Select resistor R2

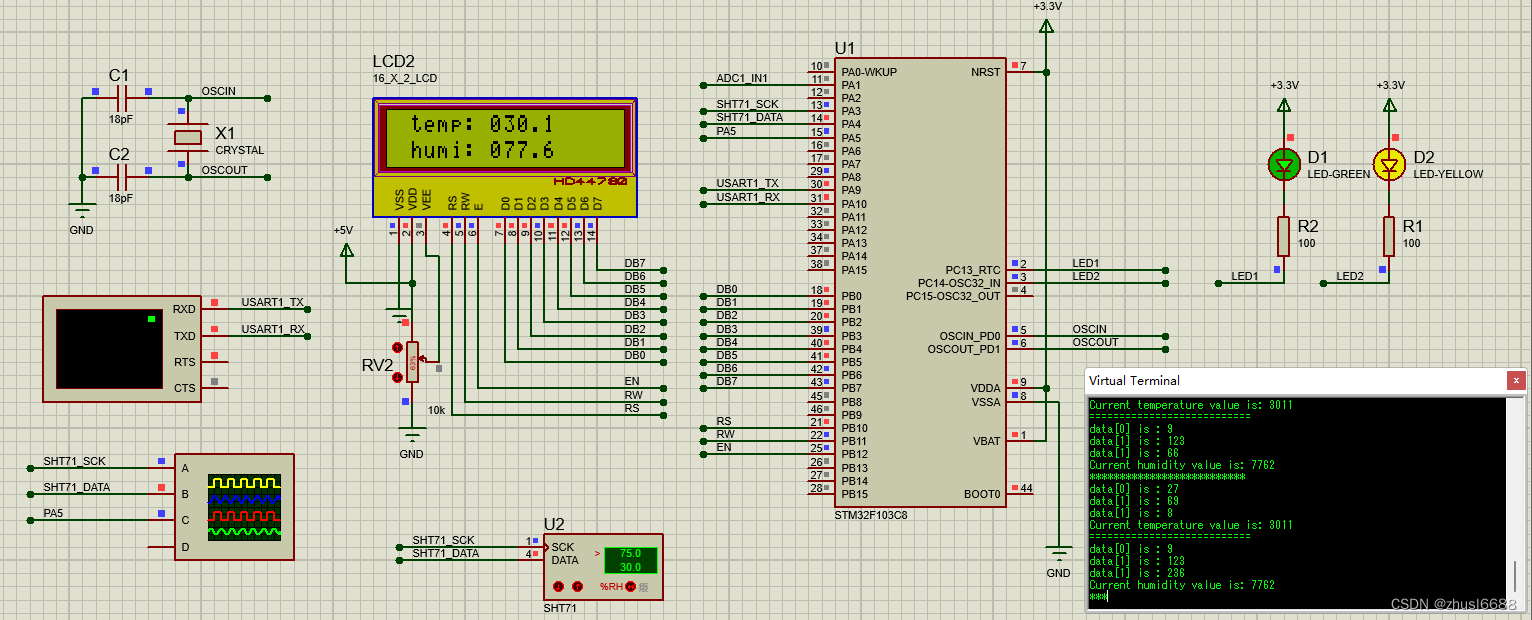(x=1283, y=237)
